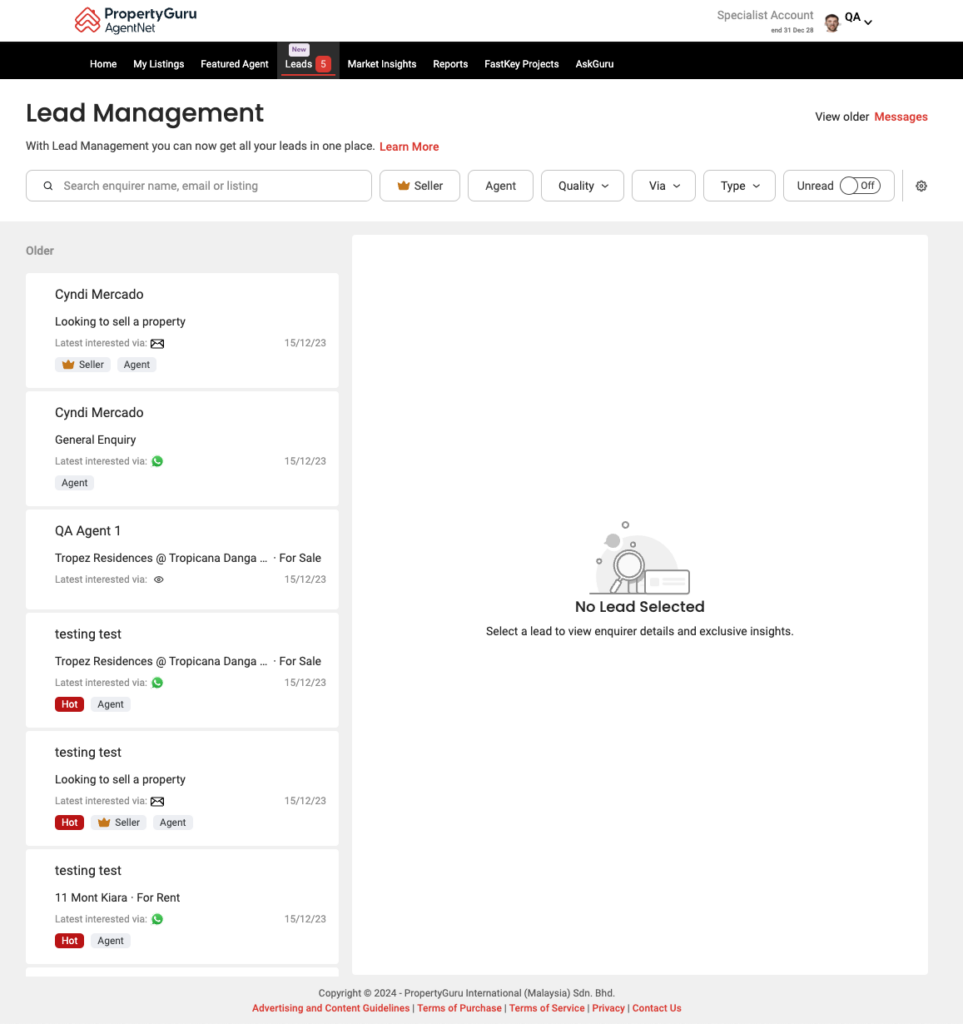Click the envelope icon on the first Cyndi Mercado lead
963x1024 pixels.
pyautogui.click(x=157, y=342)
